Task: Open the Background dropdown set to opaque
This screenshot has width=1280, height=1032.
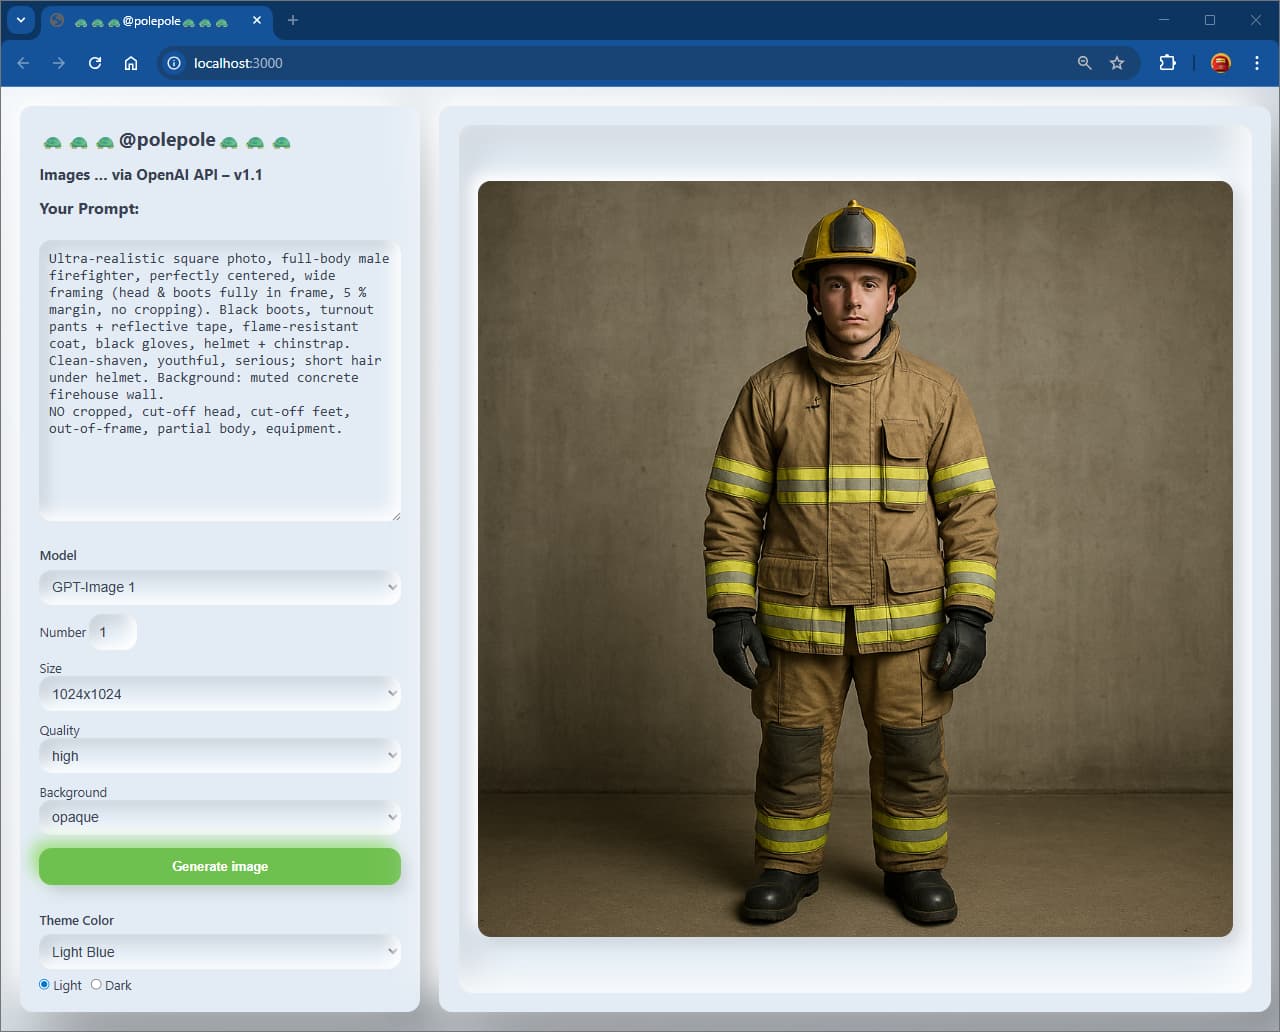Action: click(x=220, y=817)
